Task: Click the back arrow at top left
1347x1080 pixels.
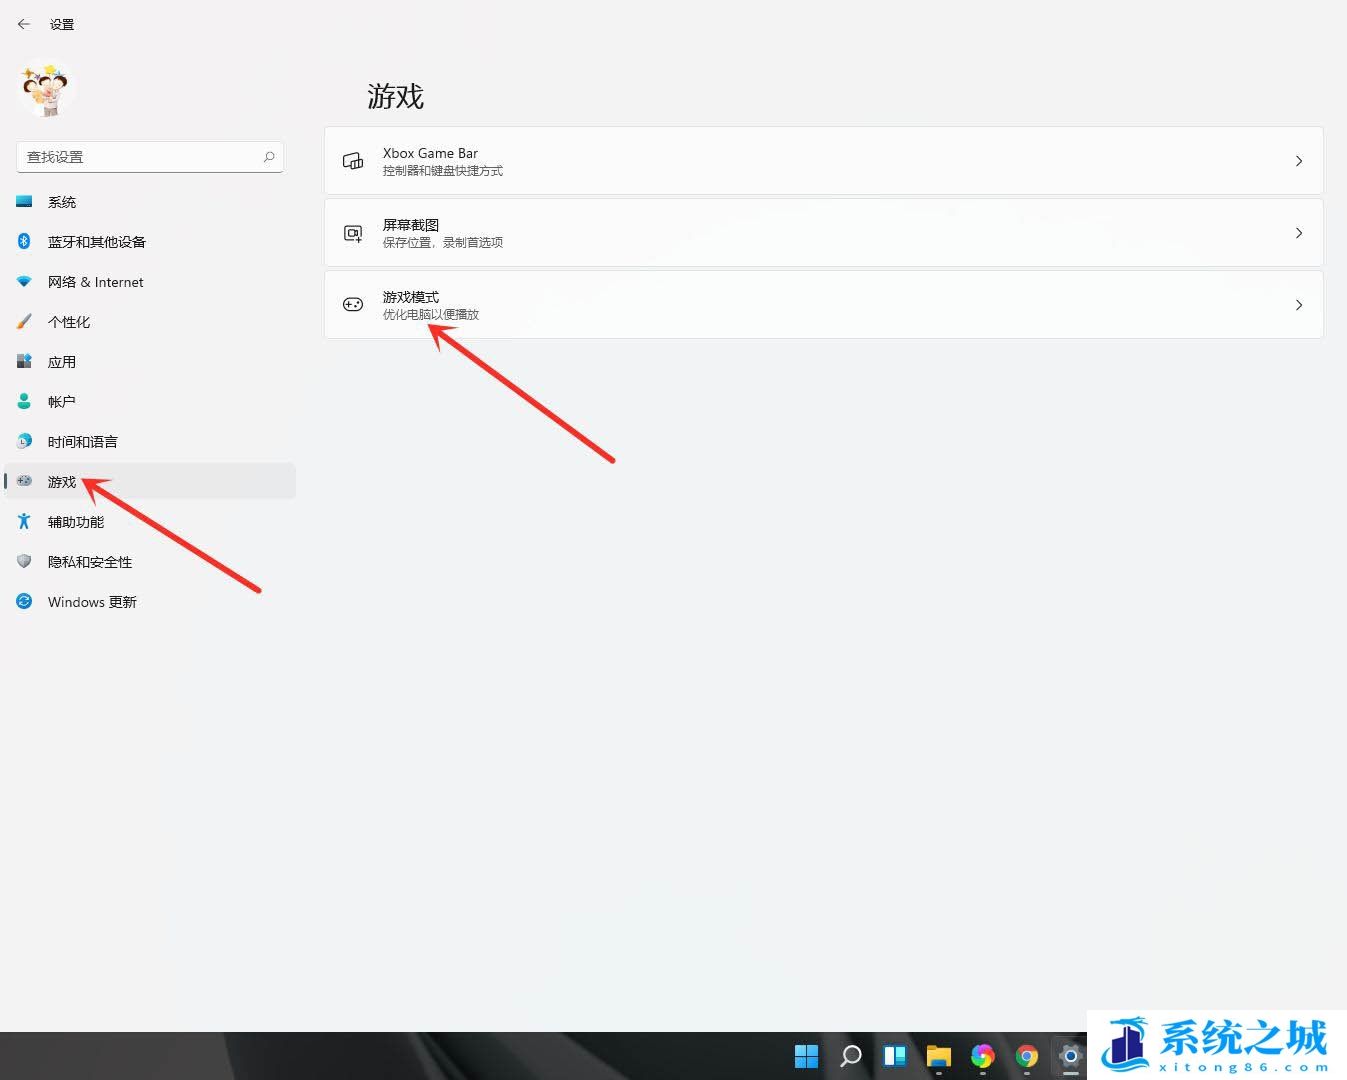Action: (x=24, y=24)
